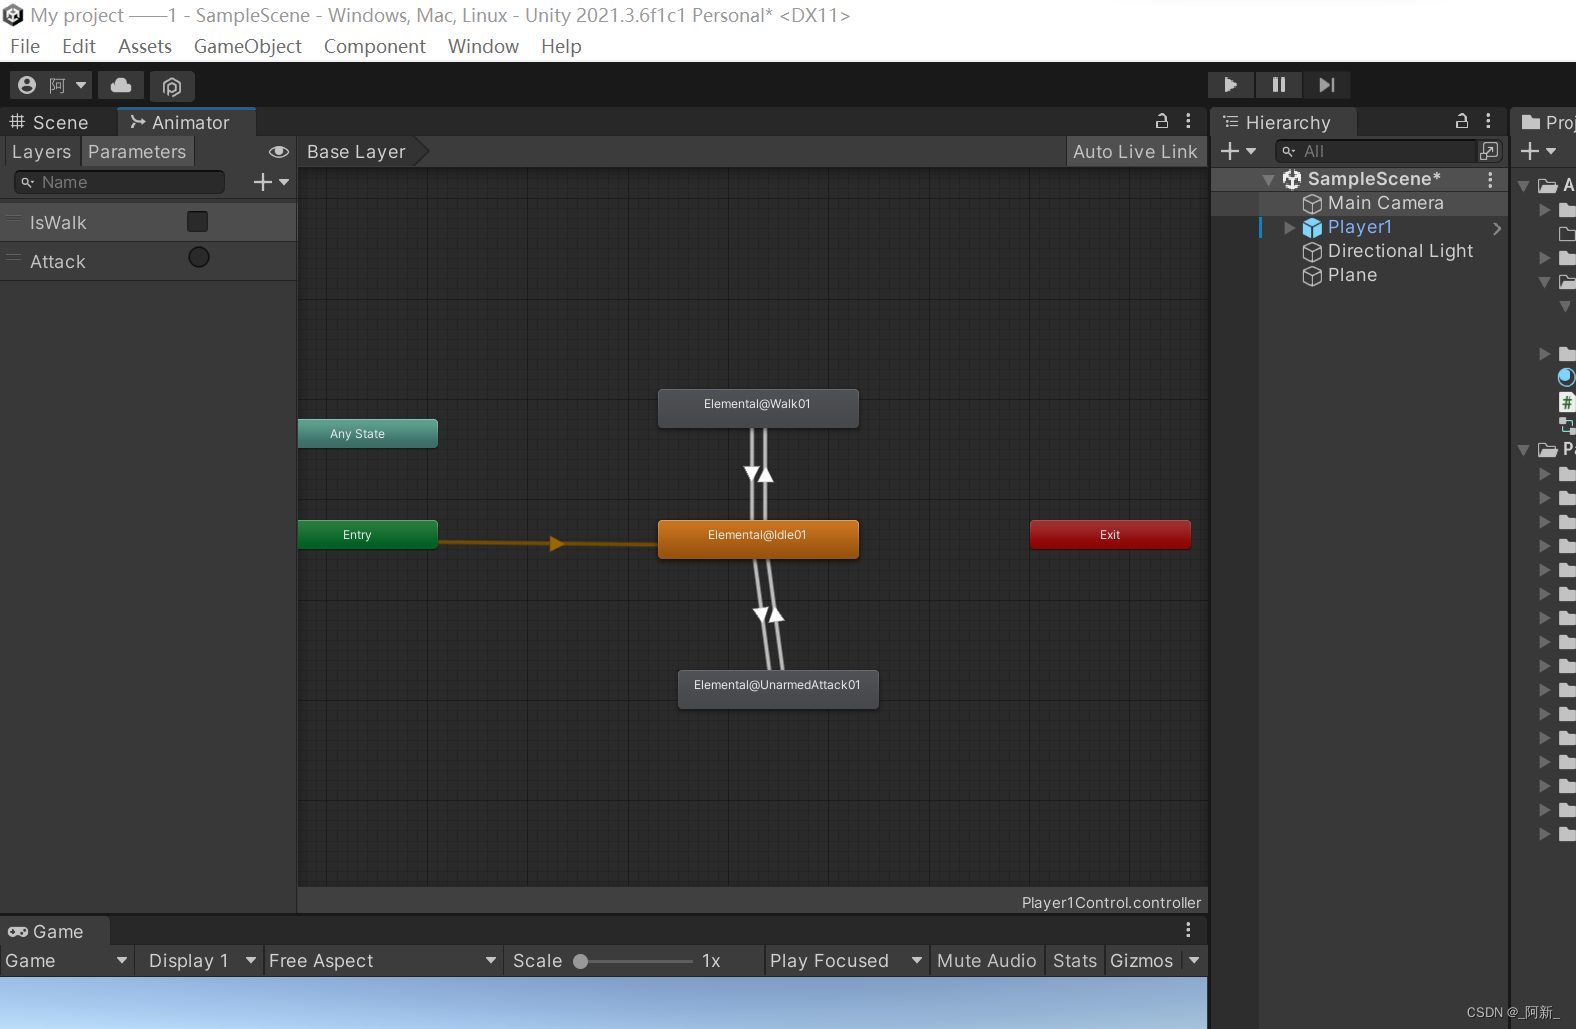Screen dimensions: 1576x1029
Task: Open the File menu
Action: click(25, 46)
